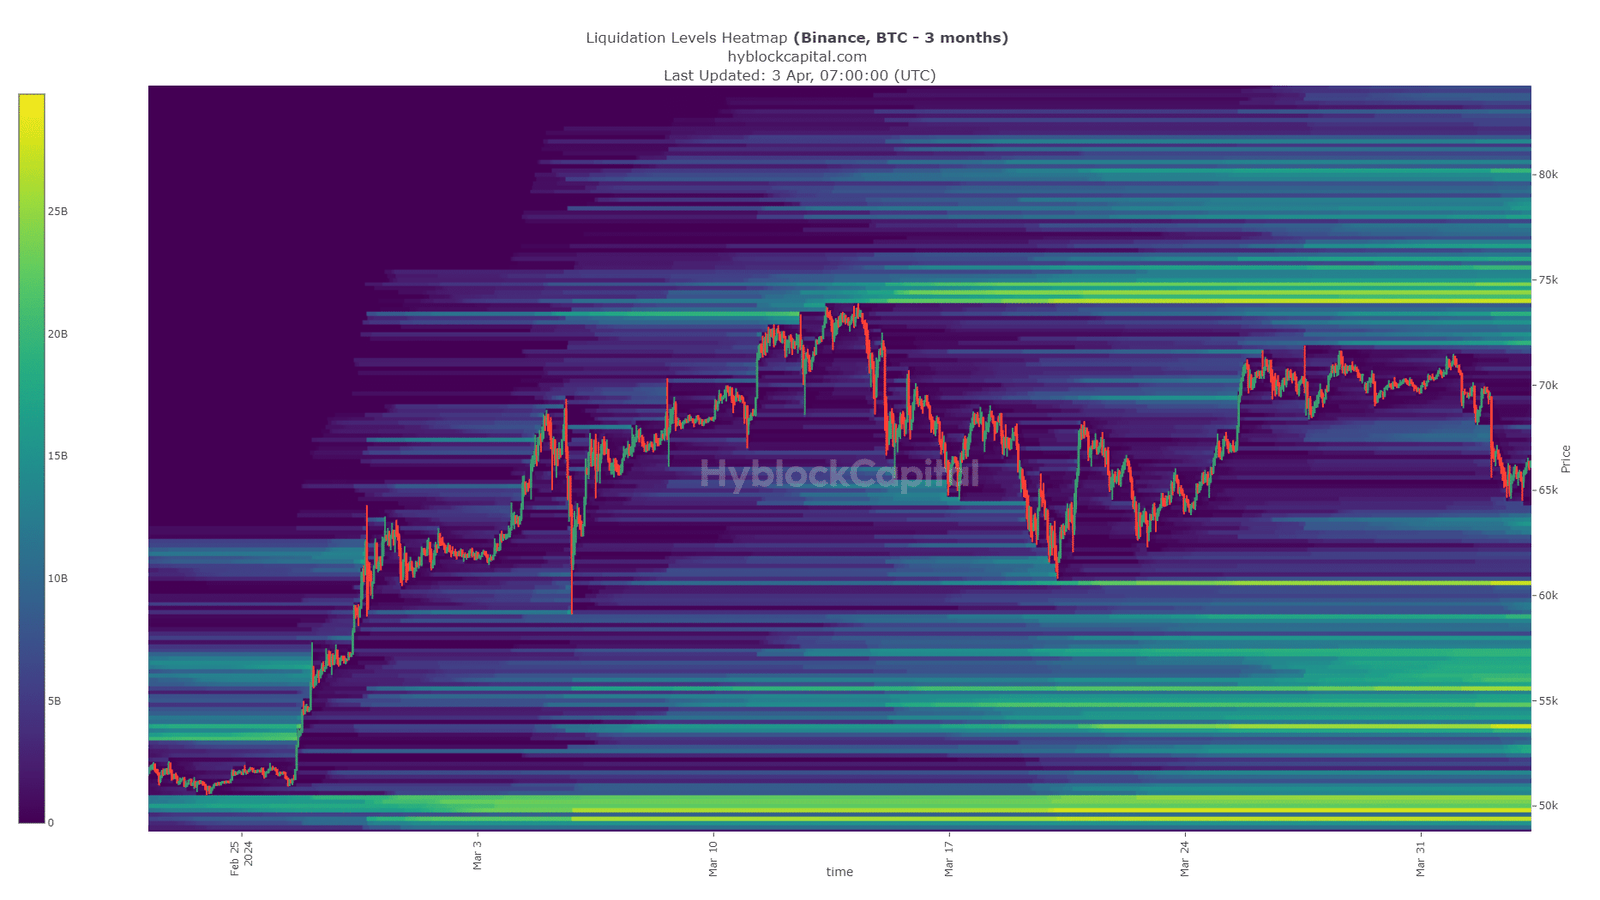Click the 10B label on the color scale

tap(58, 579)
